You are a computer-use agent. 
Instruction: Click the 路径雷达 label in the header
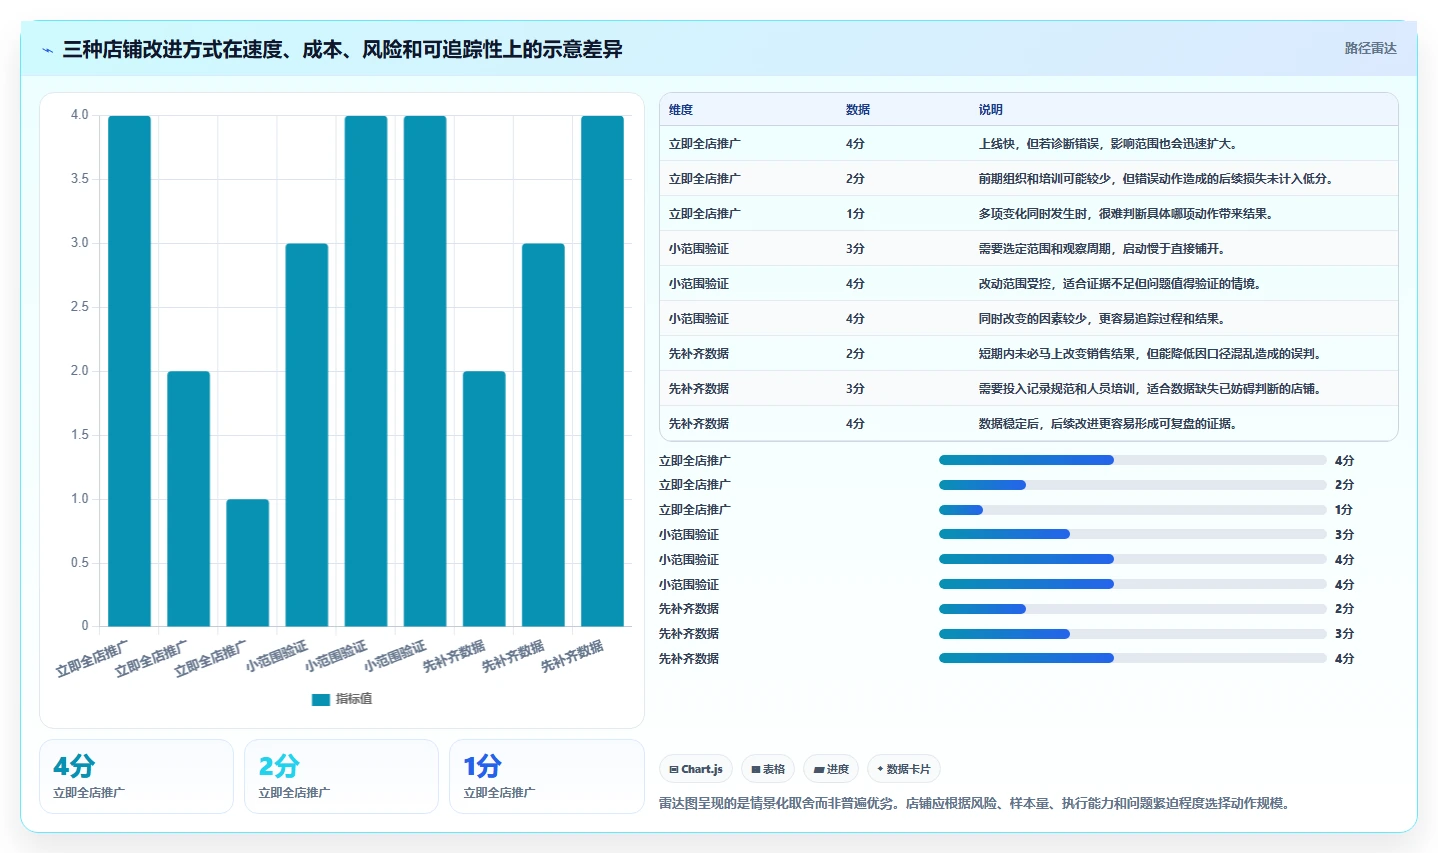[x=1370, y=48]
